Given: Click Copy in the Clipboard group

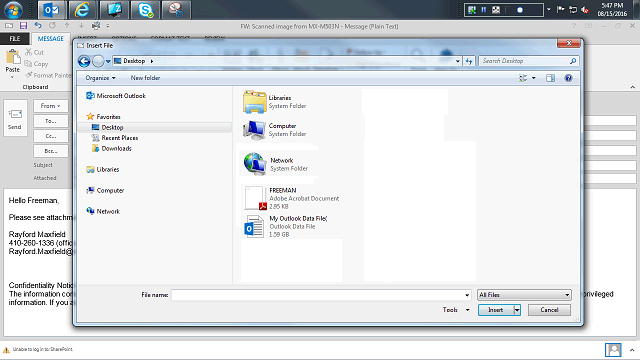Looking at the screenshot, I should tap(36, 64).
